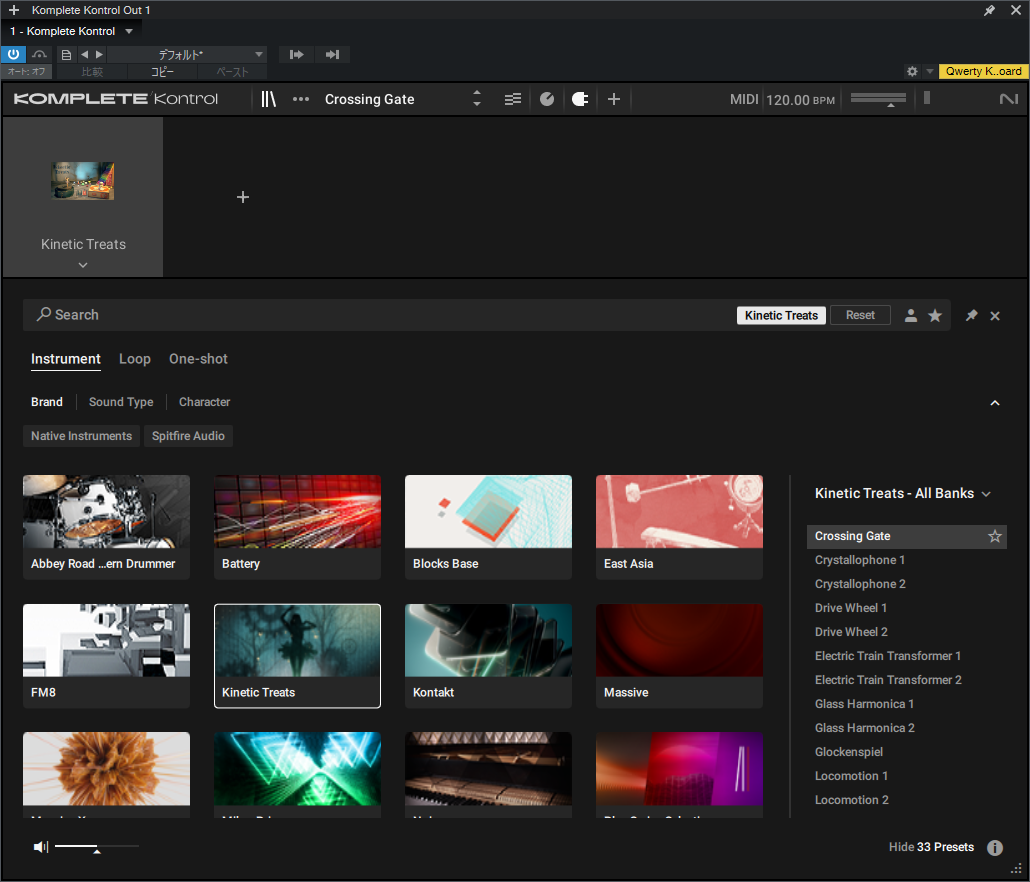The height and width of the screenshot is (882, 1030).
Task: Close the browser panel
Action: [x=995, y=316]
